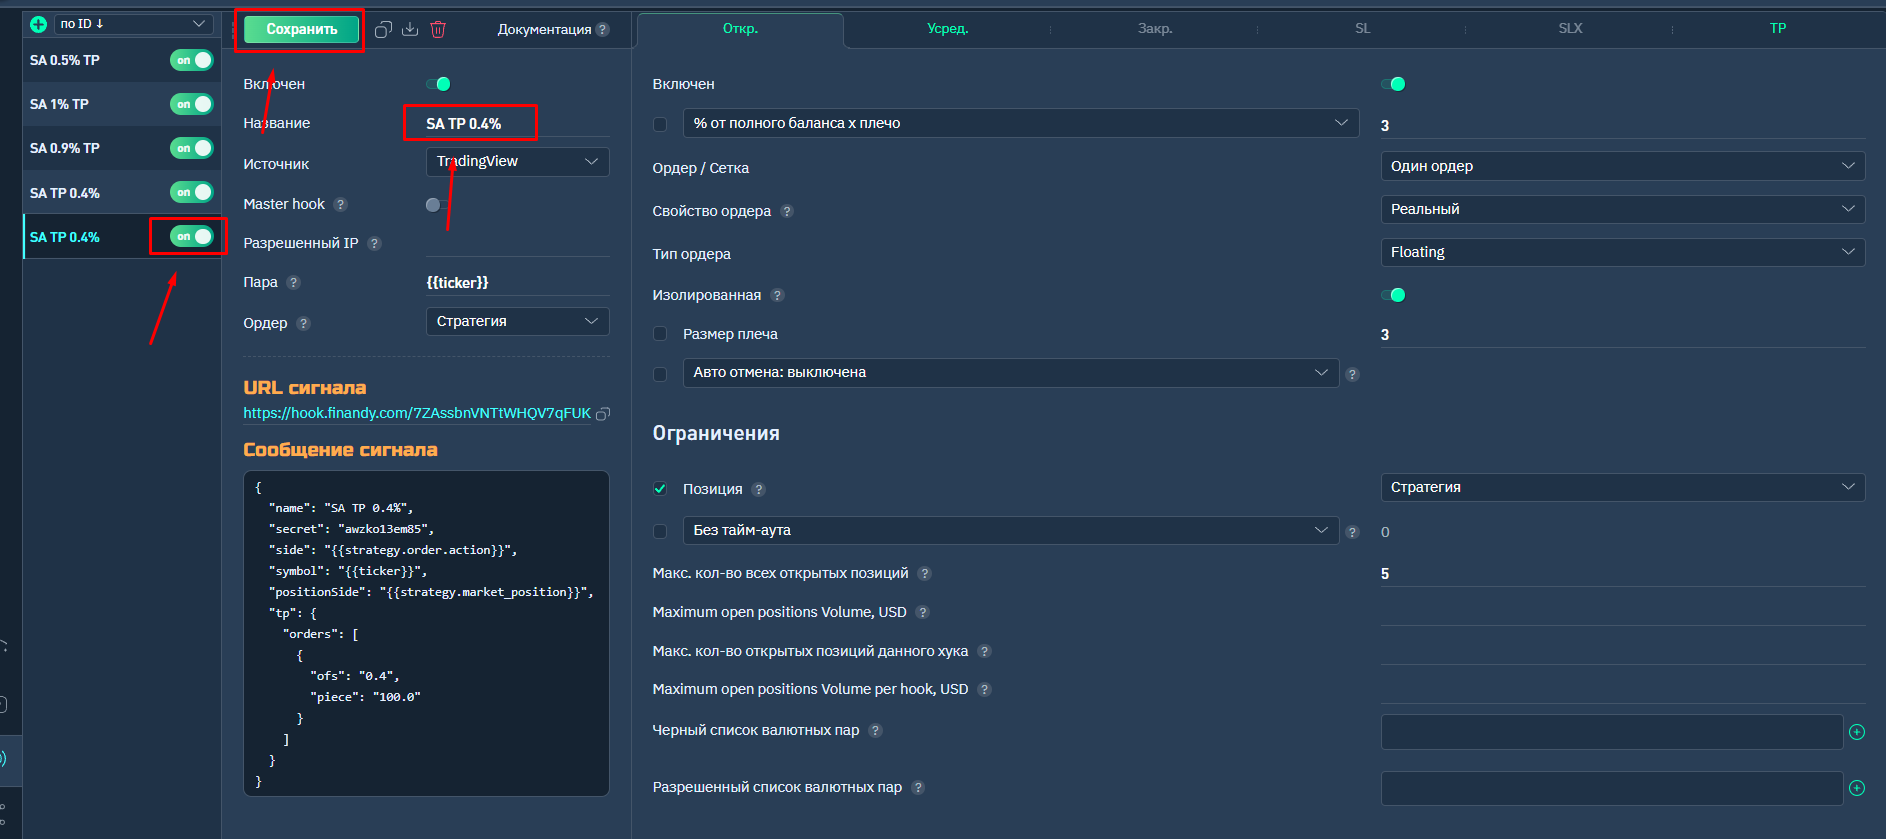Toggle the SA 0.9% TP signal switch
The image size is (1886, 839).
click(x=192, y=148)
